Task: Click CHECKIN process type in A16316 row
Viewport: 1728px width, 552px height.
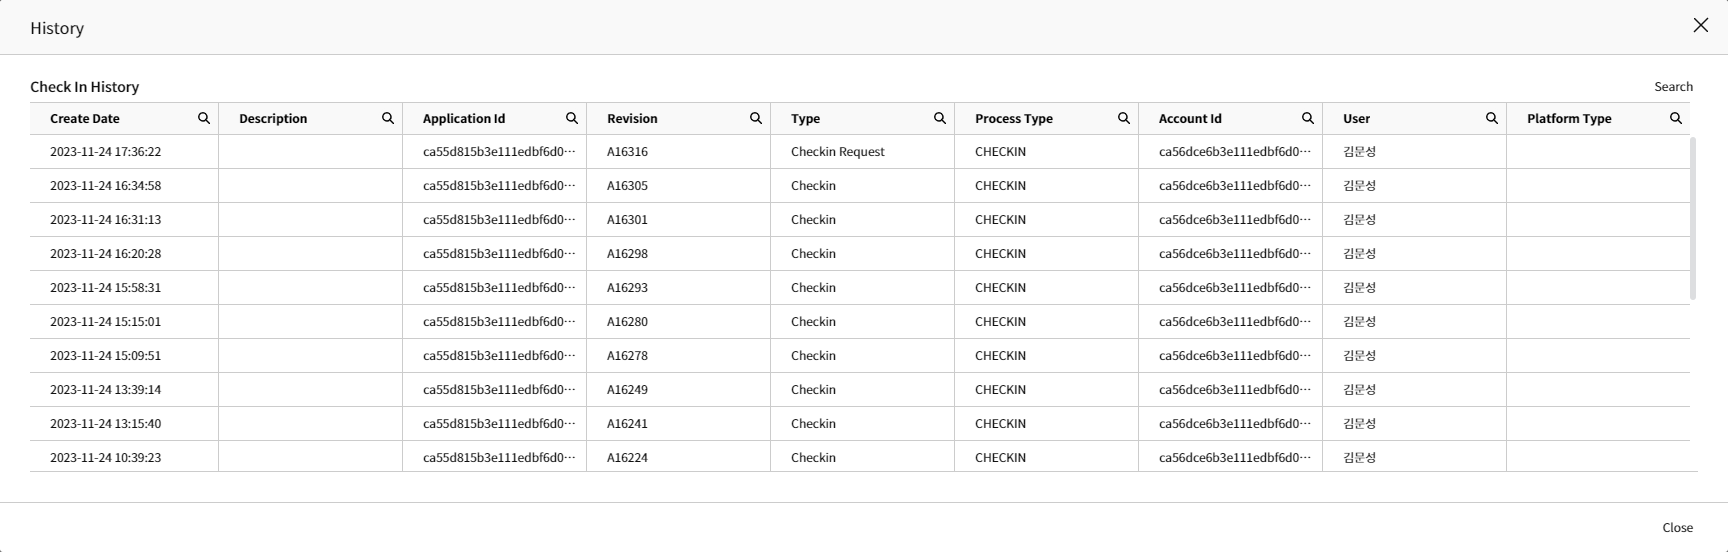Action: click(1046, 152)
